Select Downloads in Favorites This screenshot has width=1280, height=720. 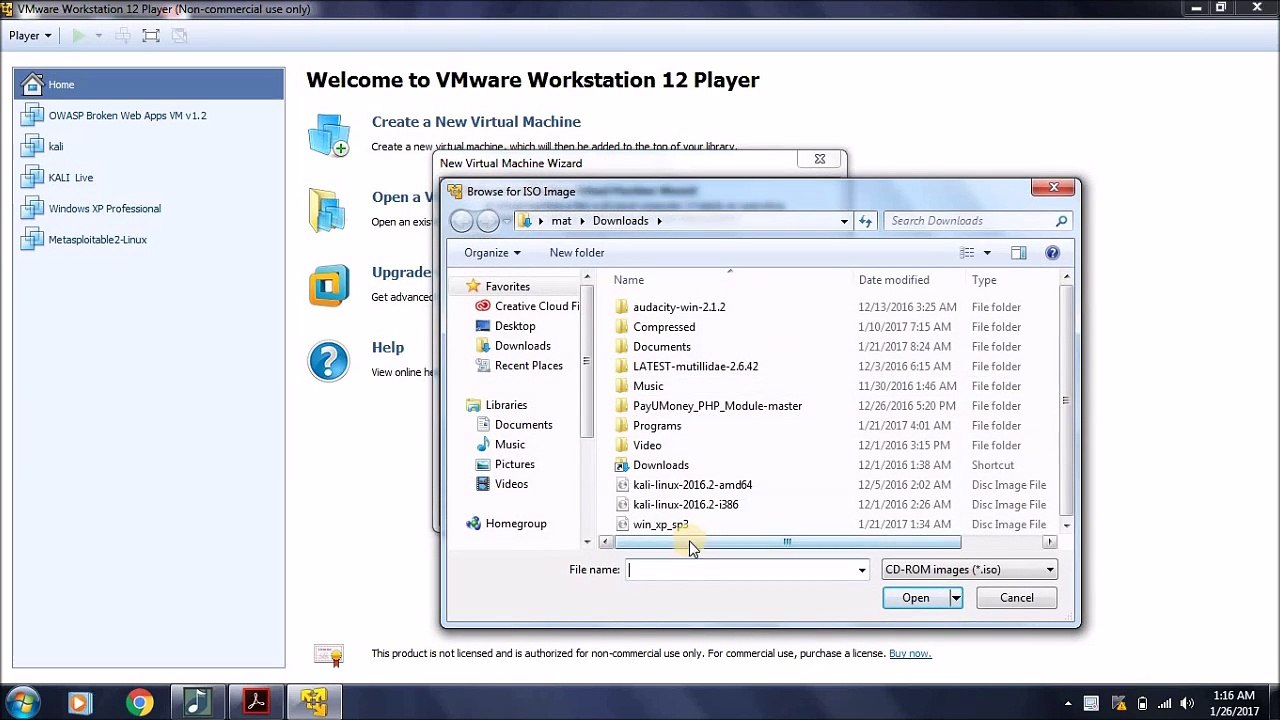pyautogui.click(x=522, y=346)
